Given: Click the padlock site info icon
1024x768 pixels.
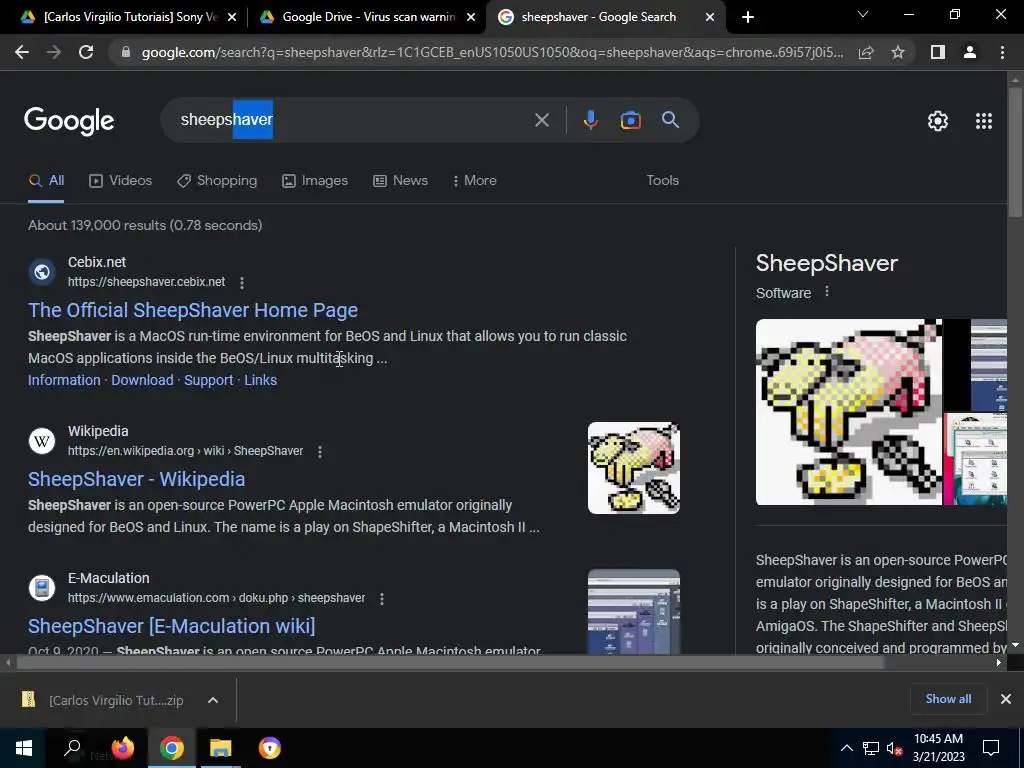Looking at the screenshot, I should [x=126, y=52].
